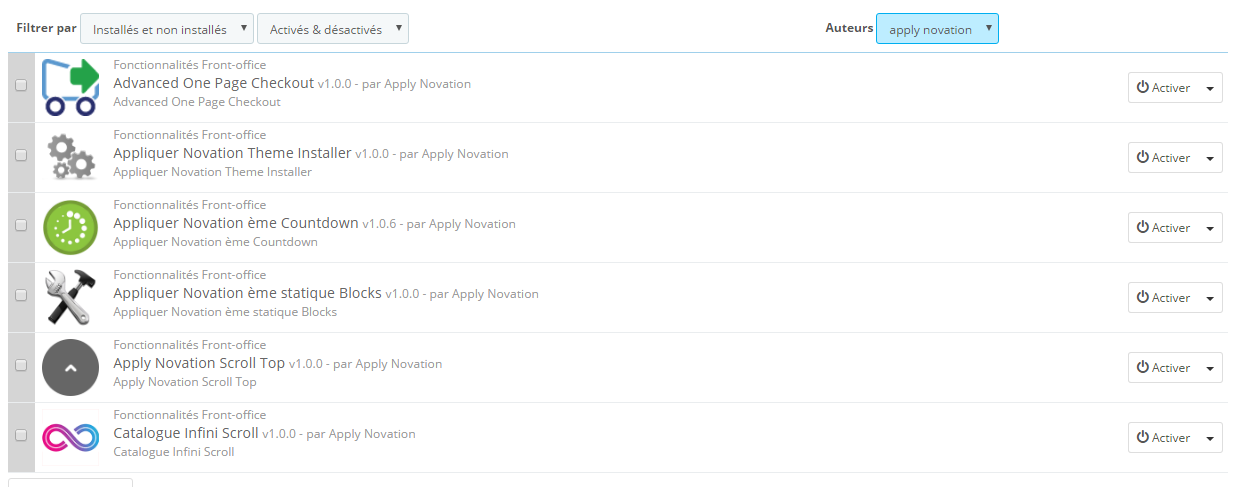Screen dimensions: 1238x487
Task: Click Activer for Appliquer Novation Theme Installer
Action: pos(1163,158)
